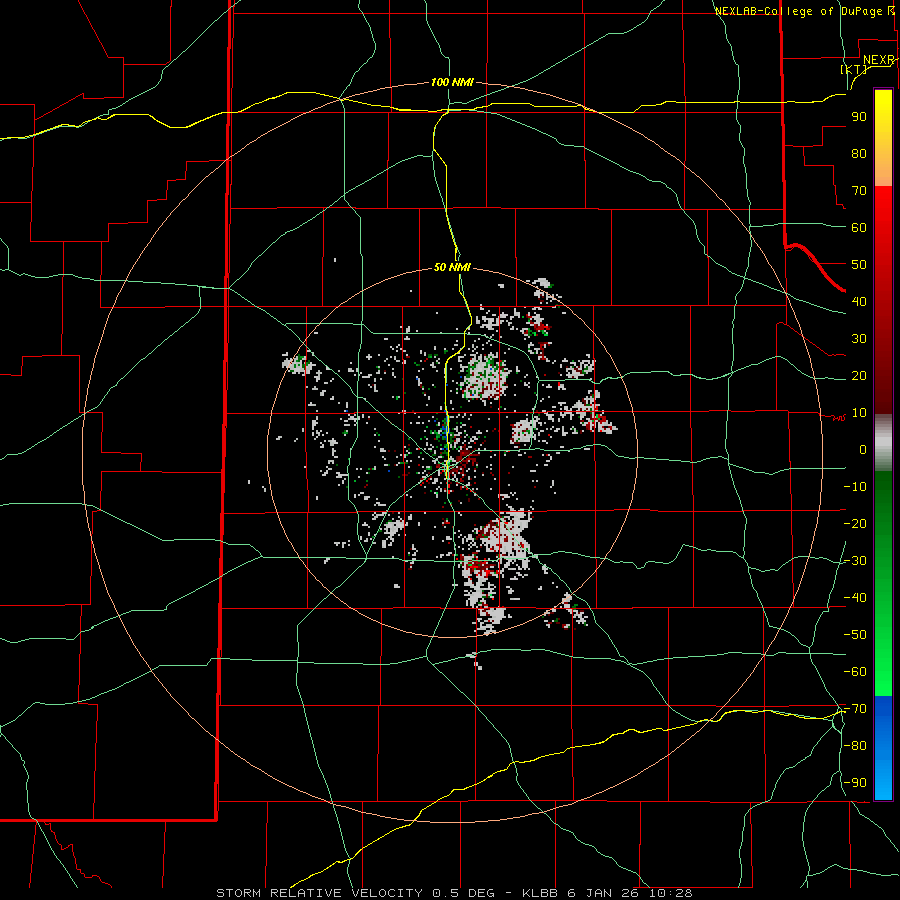Select the -30 value on the velocity scale

[x=855, y=561]
